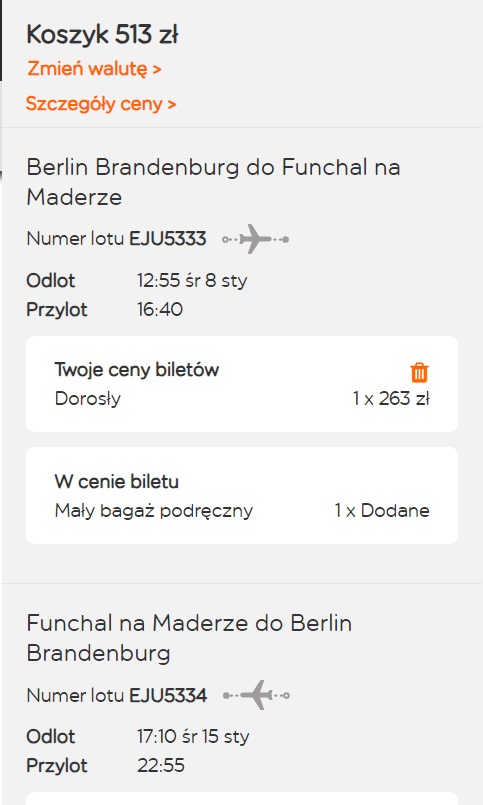This screenshot has width=483, height=805.
Task: Open the Zmień walutę link
Action: pos(94,68)
